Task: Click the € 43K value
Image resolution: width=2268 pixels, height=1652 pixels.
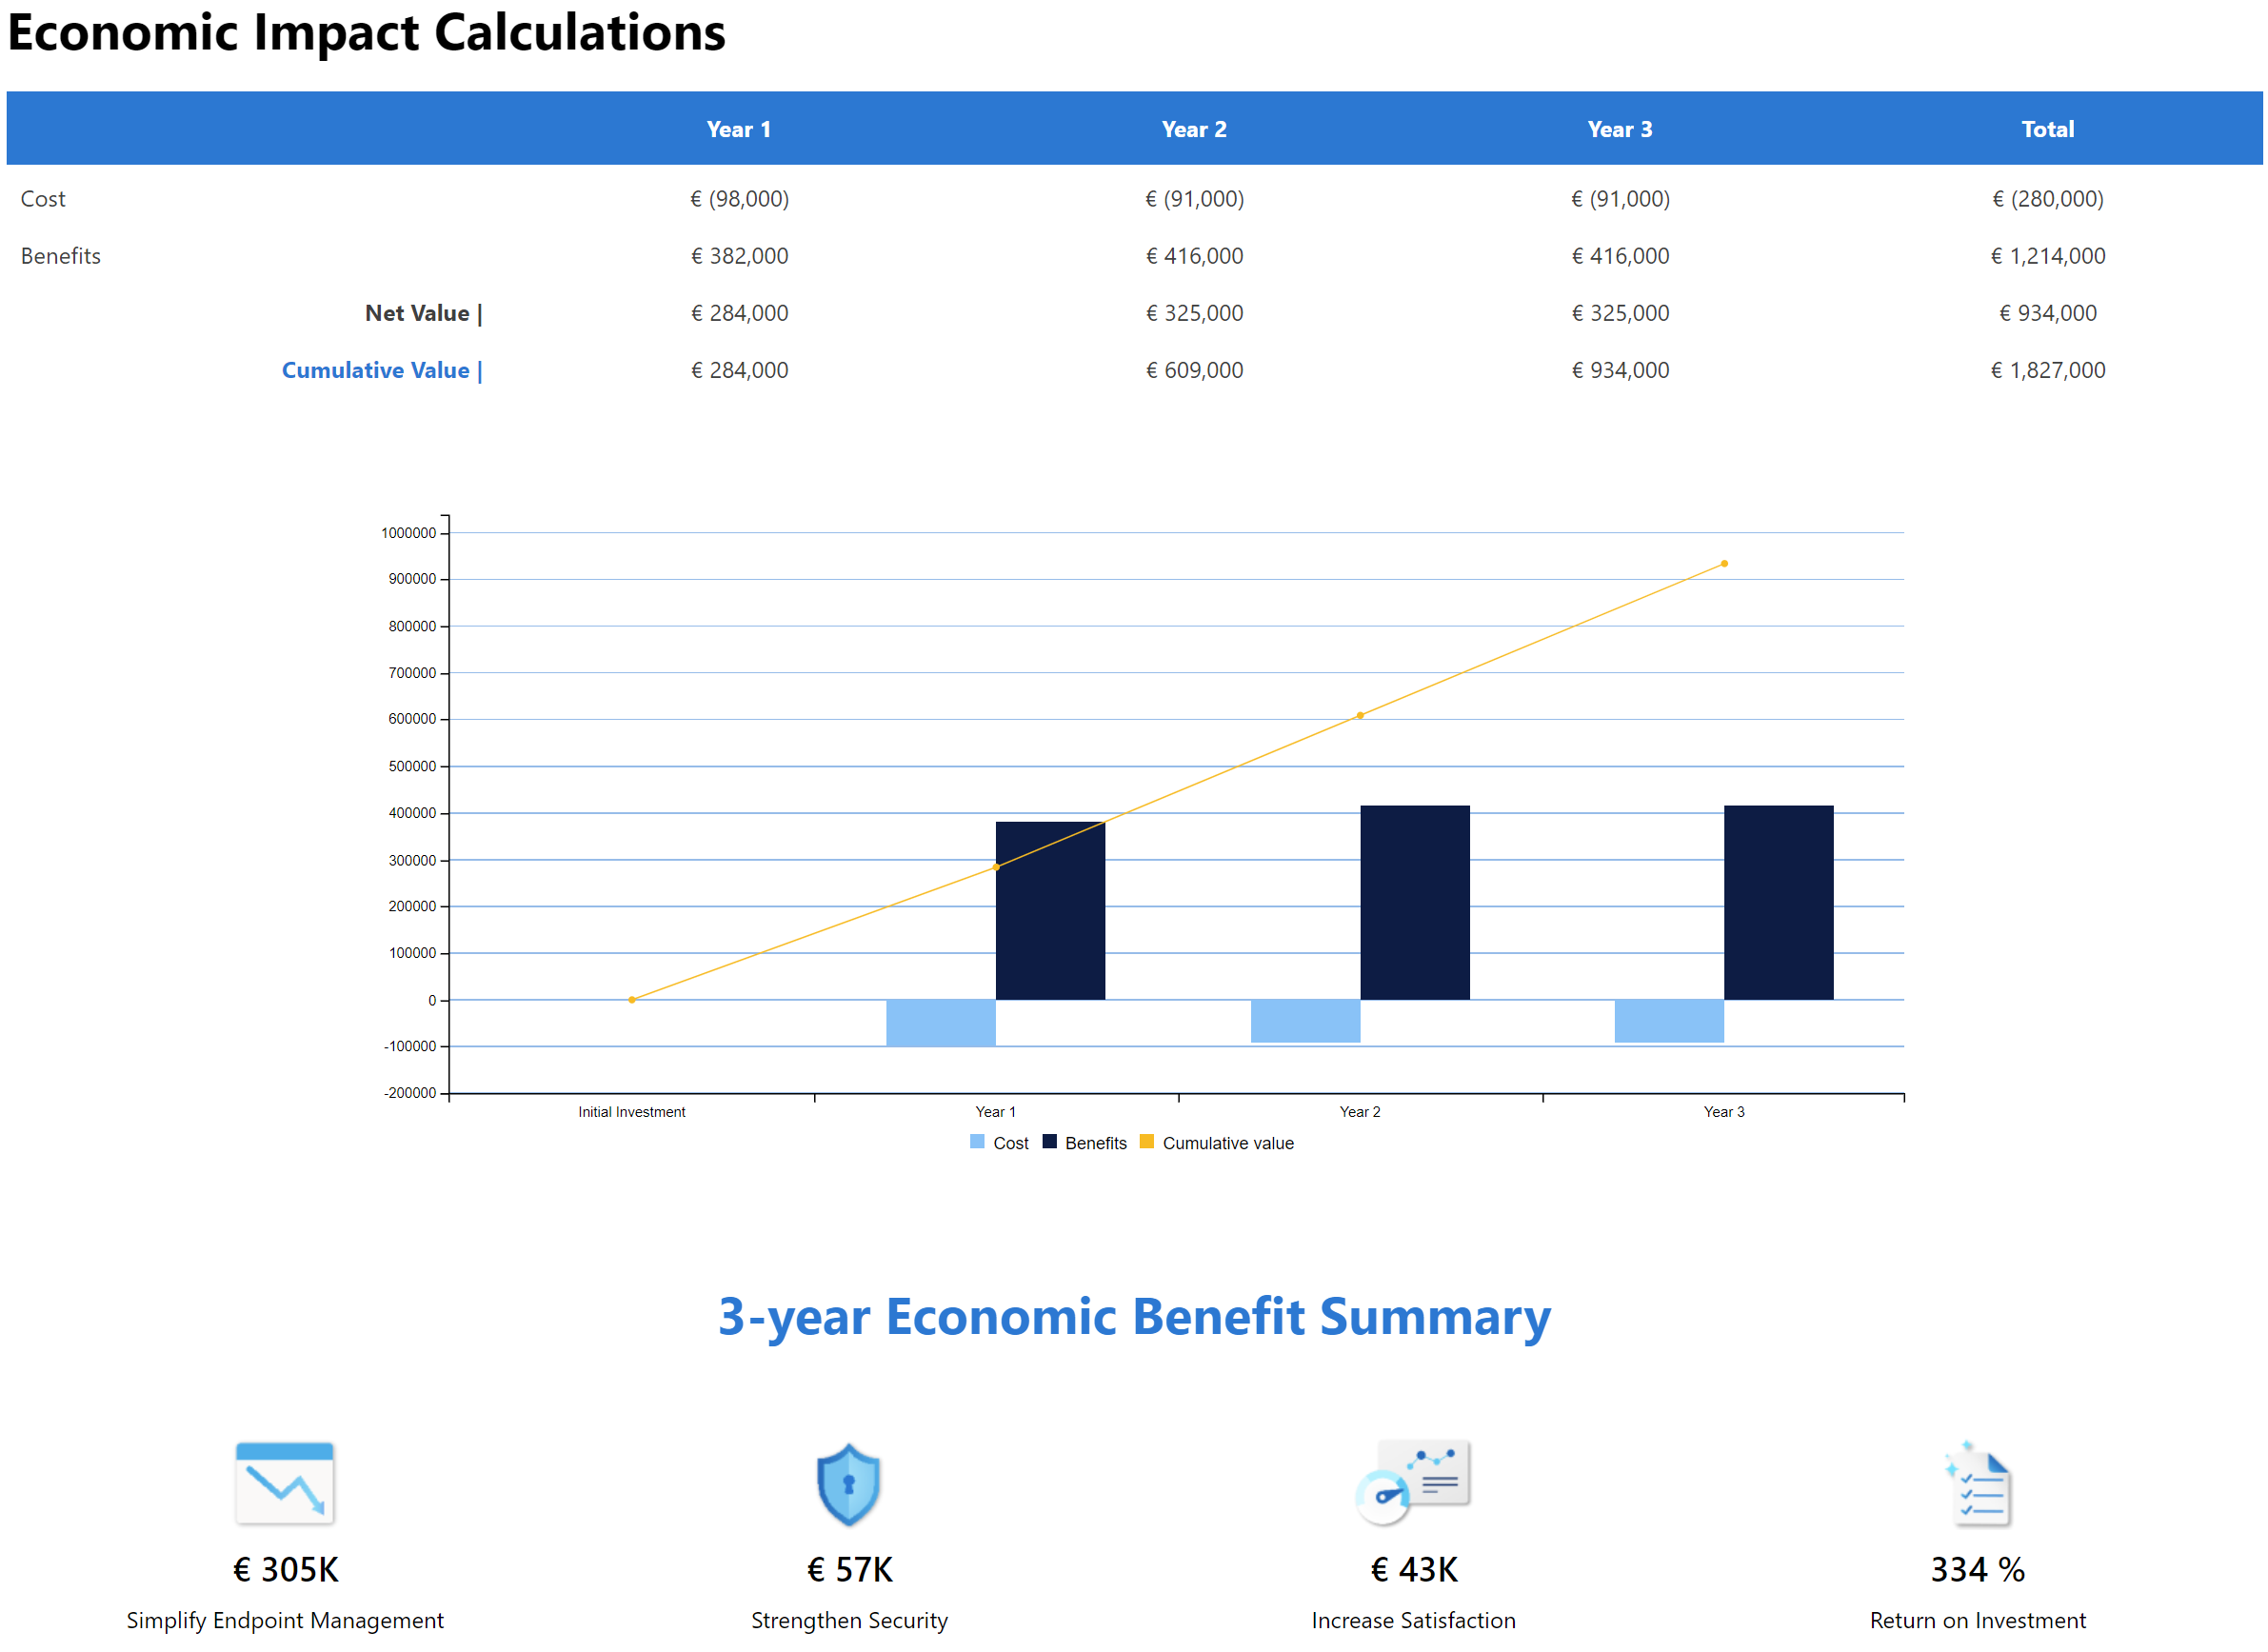Action: 1414,1570
